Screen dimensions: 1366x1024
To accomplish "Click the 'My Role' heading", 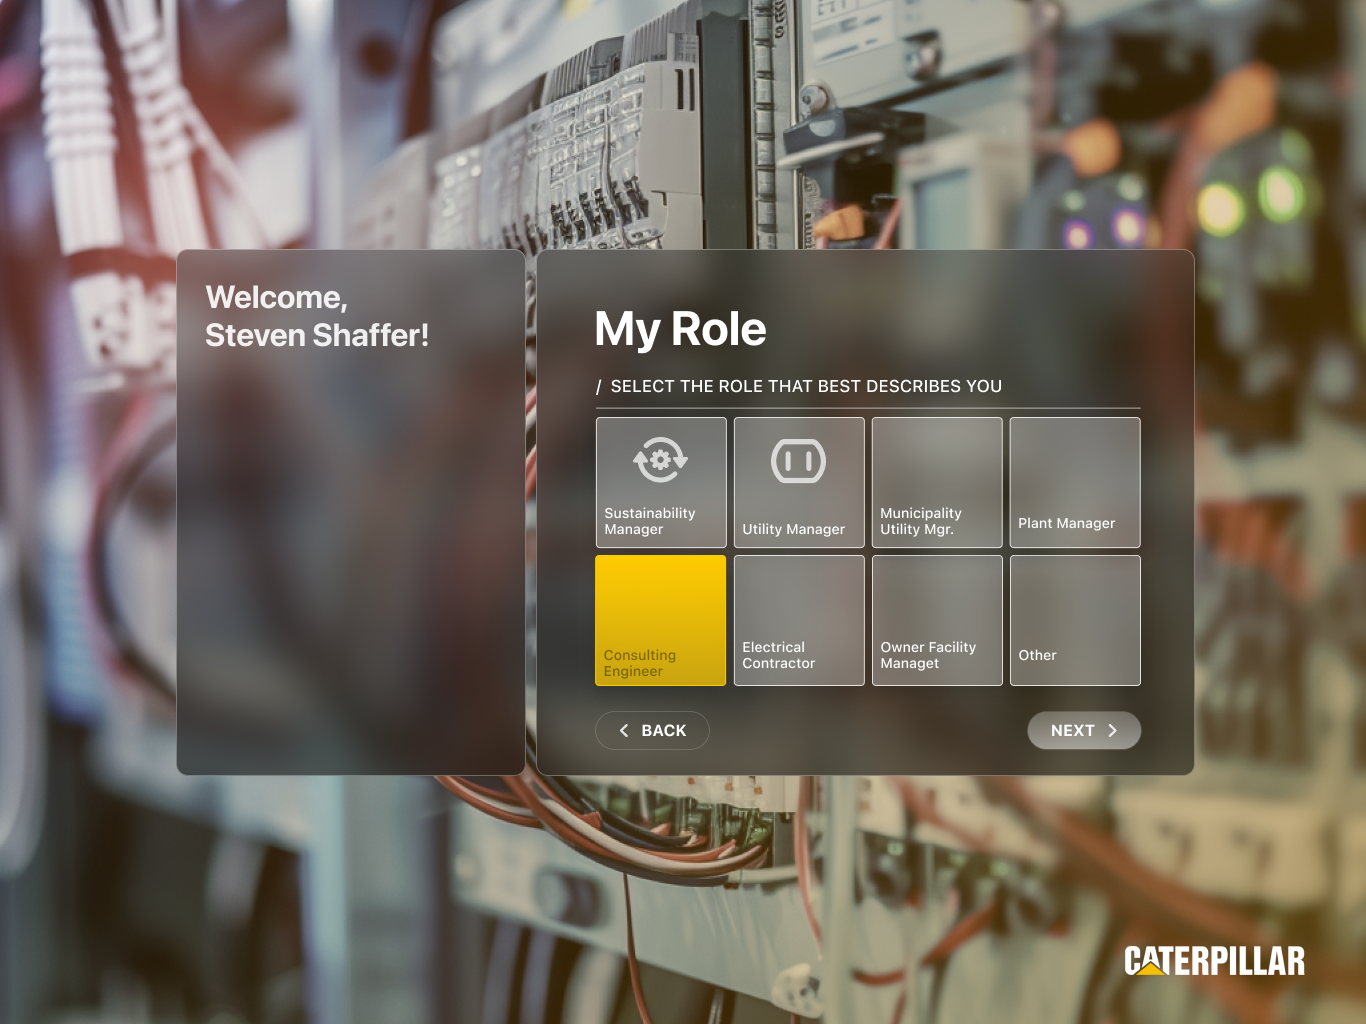I will click(680, 329).
